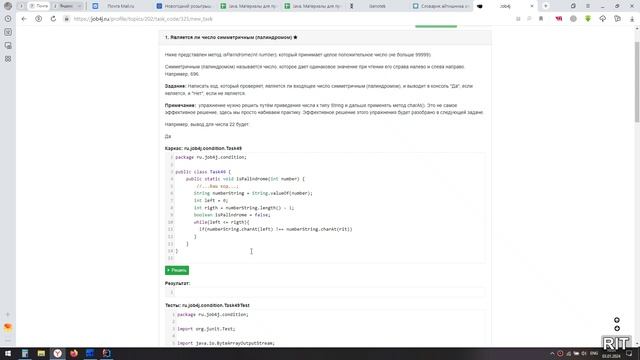Click the 'int left = 0;' code line

211,200
